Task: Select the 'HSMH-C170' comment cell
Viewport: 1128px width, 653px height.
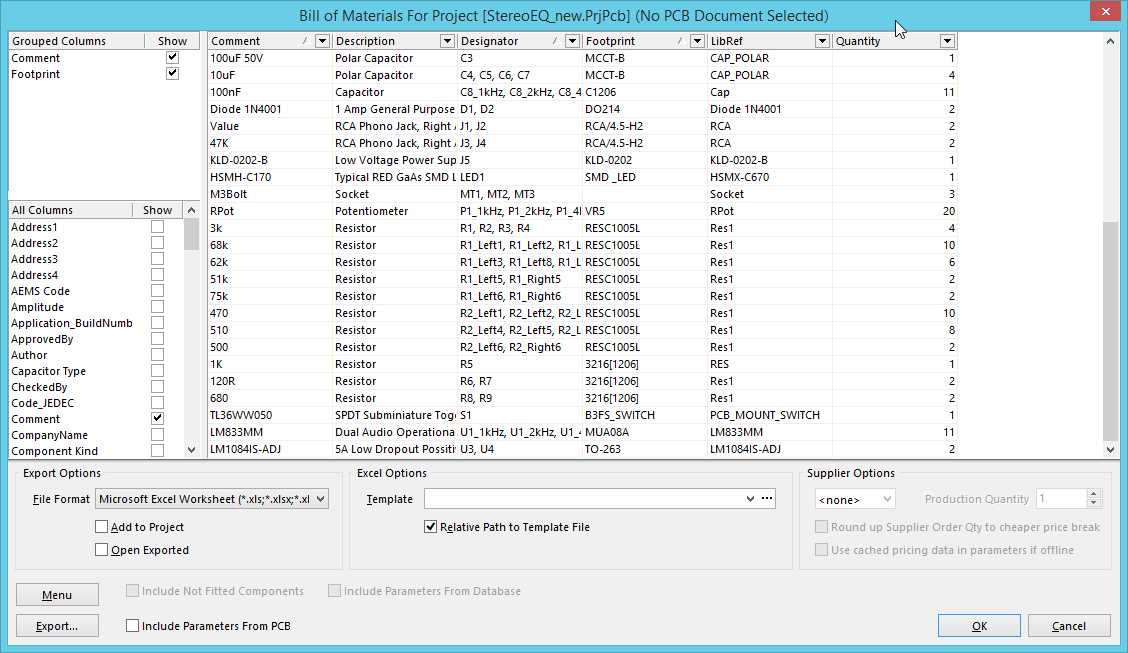Action: tap(270, 177)
